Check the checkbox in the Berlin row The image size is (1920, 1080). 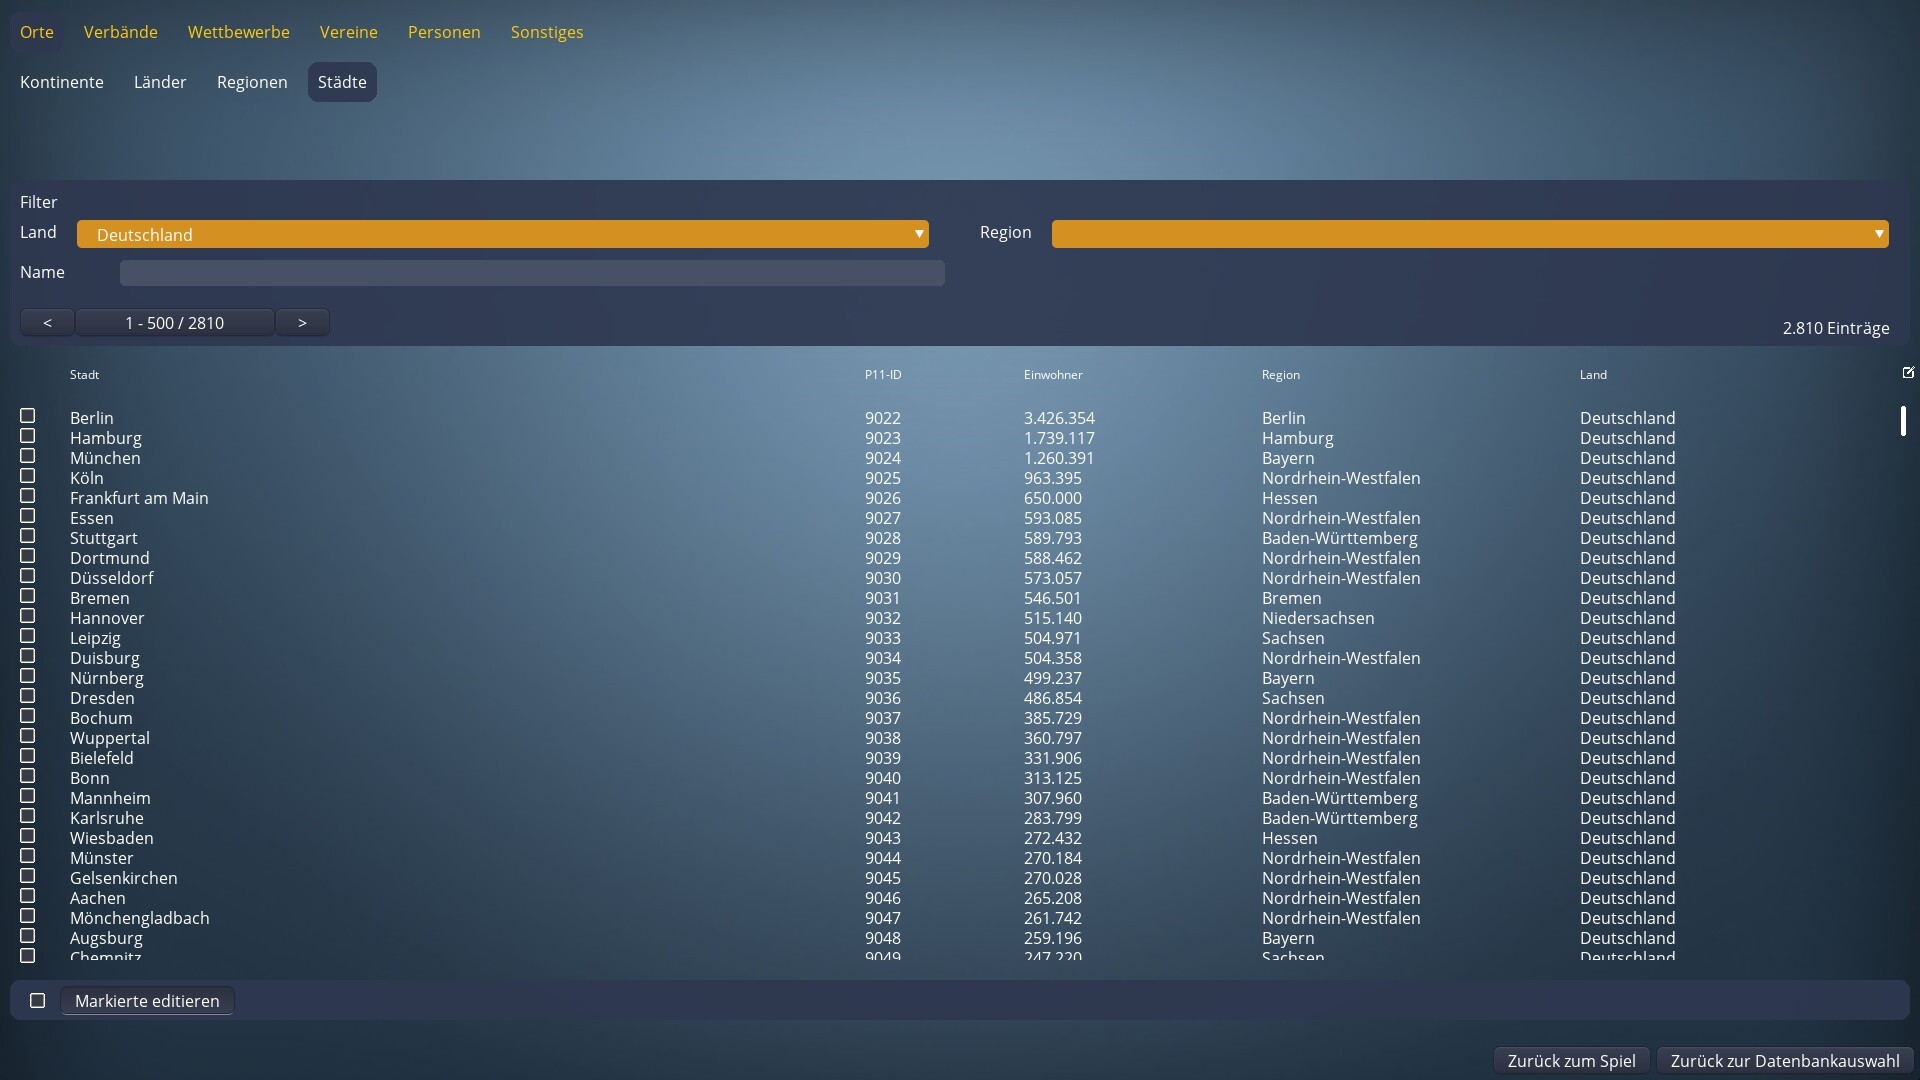click(27, 416)
